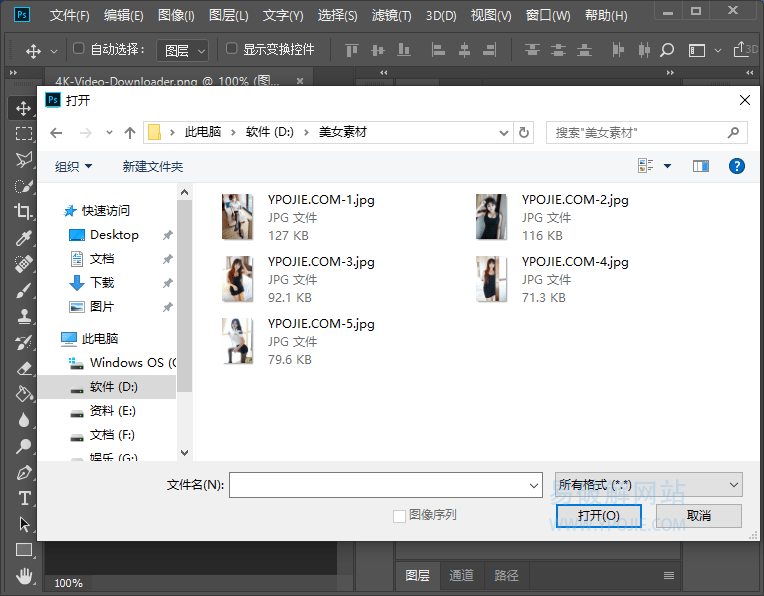Toggle the preview pane icon
The width and height of the screenshot is (764, 596).
[701, 166]
